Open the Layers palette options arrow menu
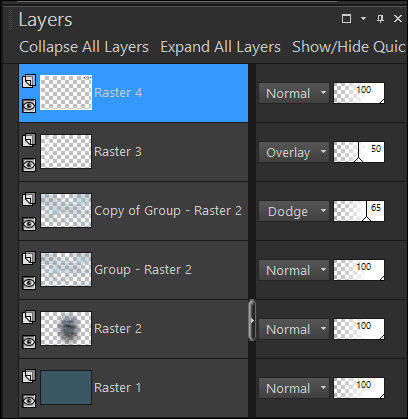The image size is (408, 419). click(x=363, y=19)
